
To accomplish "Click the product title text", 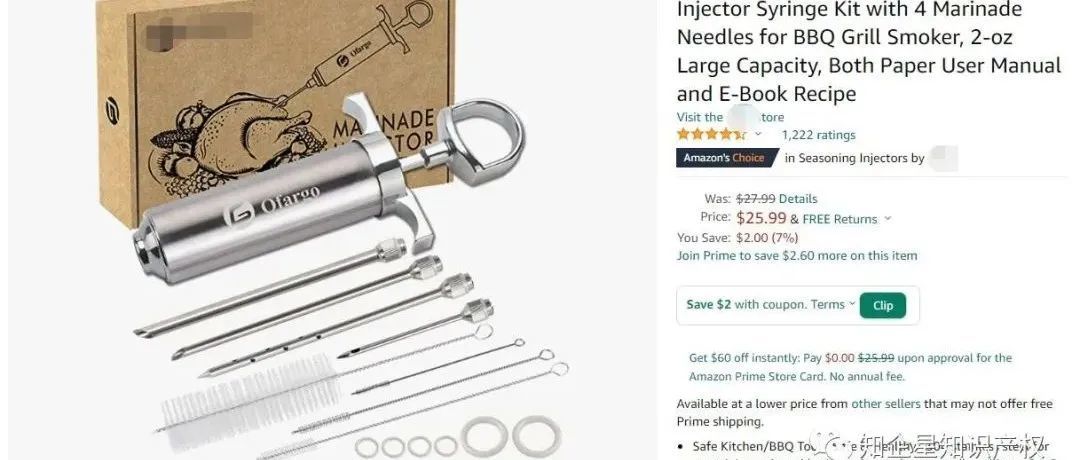I will point(869,52).
